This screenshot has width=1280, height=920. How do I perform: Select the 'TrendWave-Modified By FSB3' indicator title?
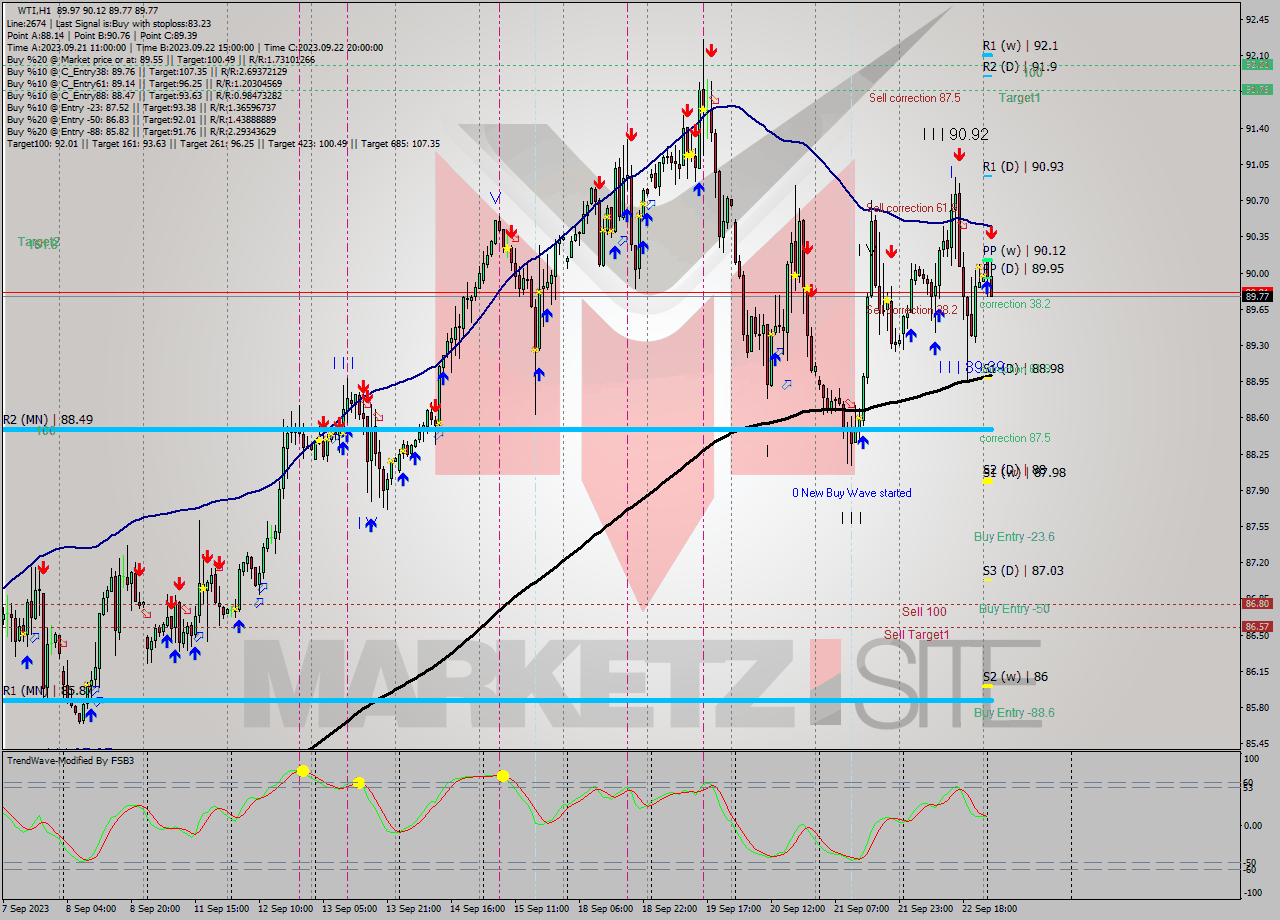click(71, 761)
